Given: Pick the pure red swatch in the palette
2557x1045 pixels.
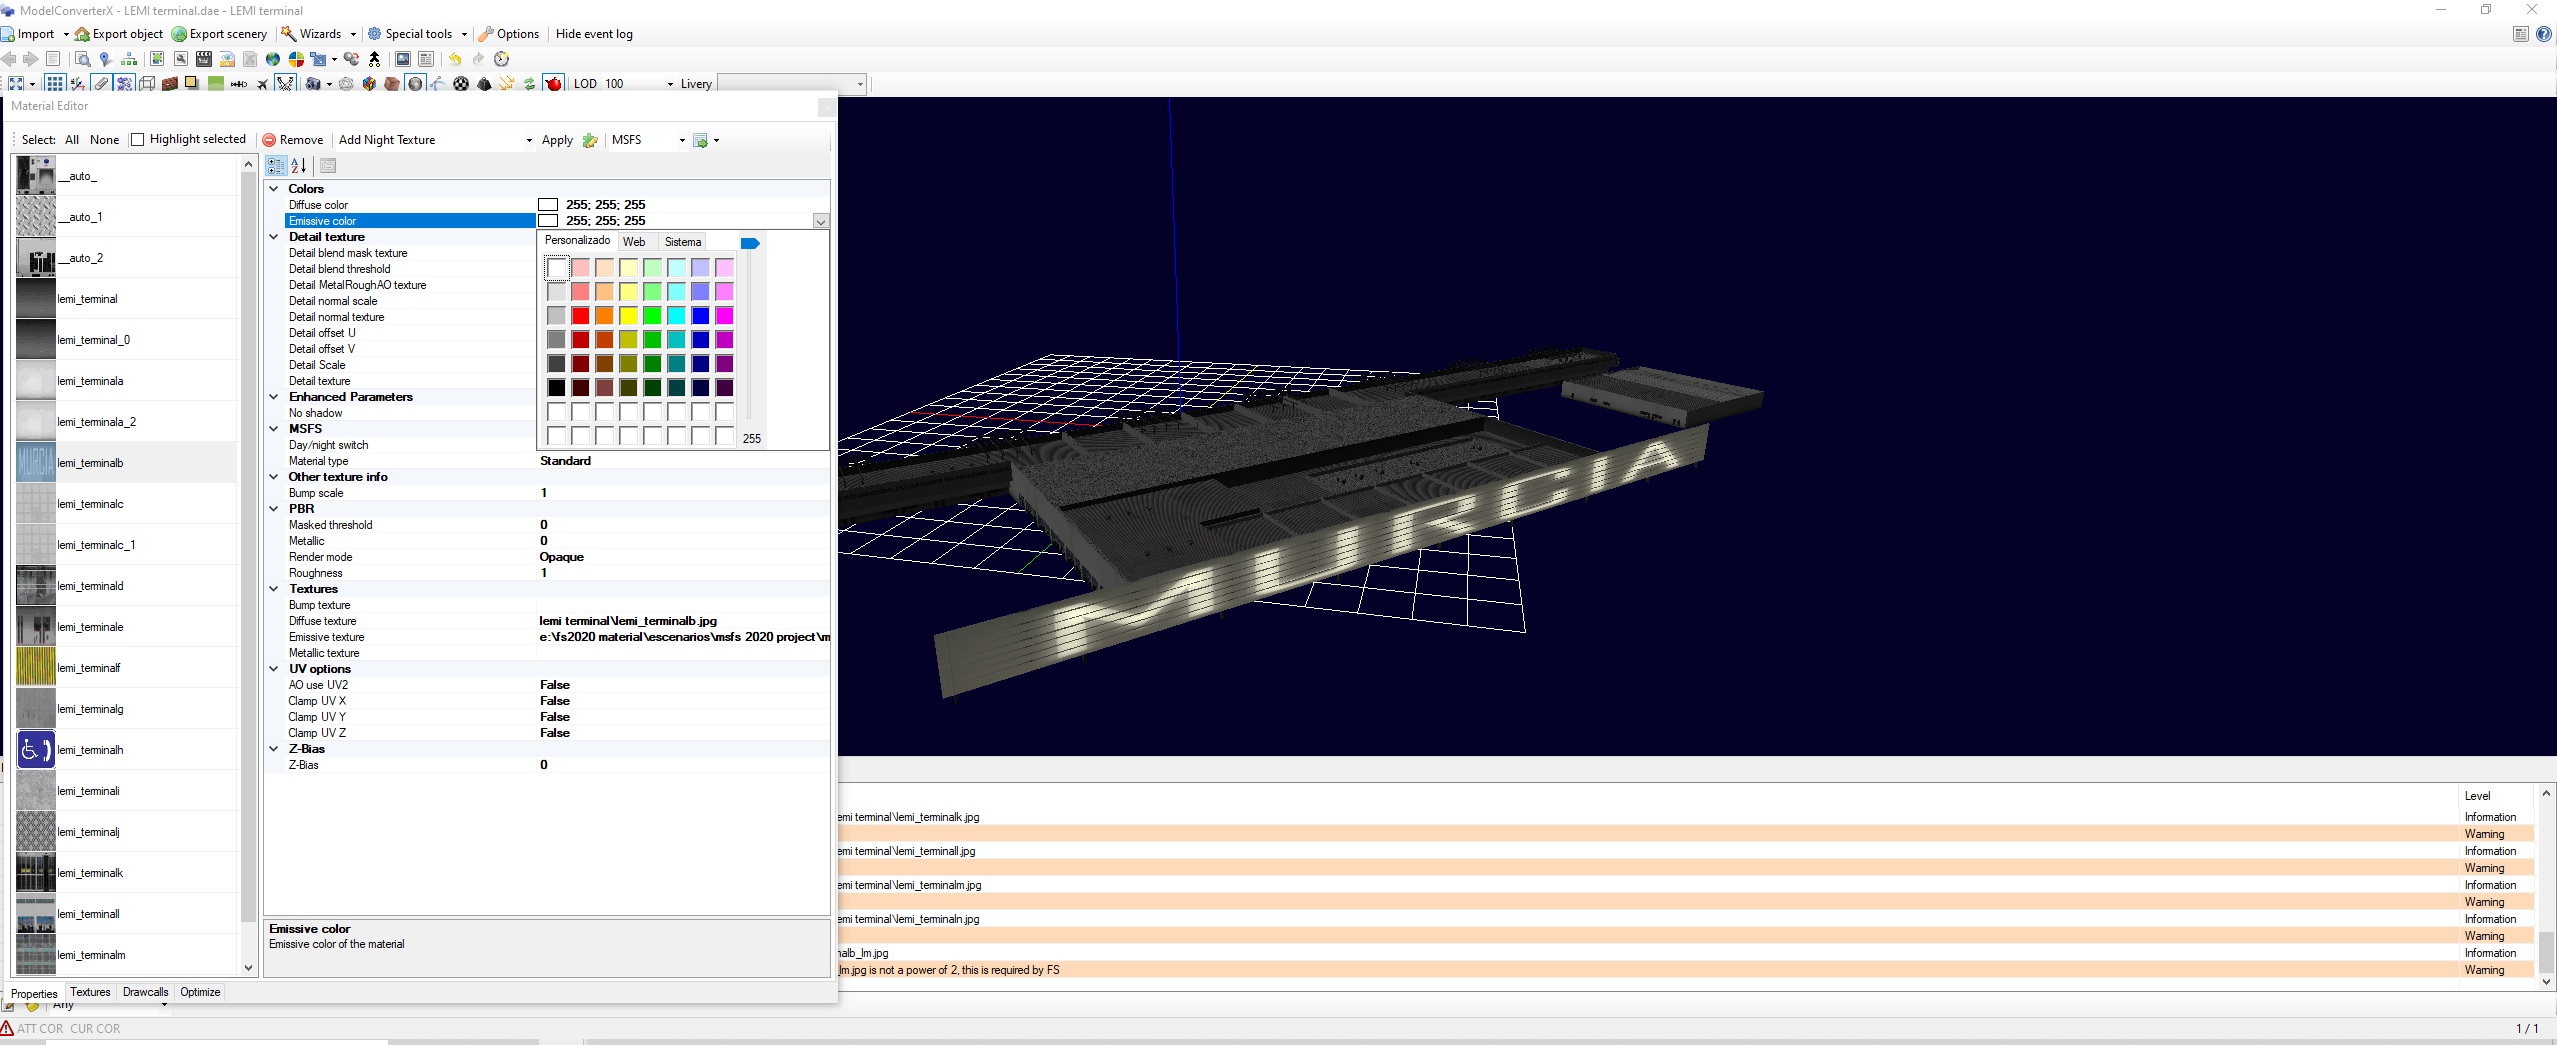Looking at the screenshot, I should point(581,316).
